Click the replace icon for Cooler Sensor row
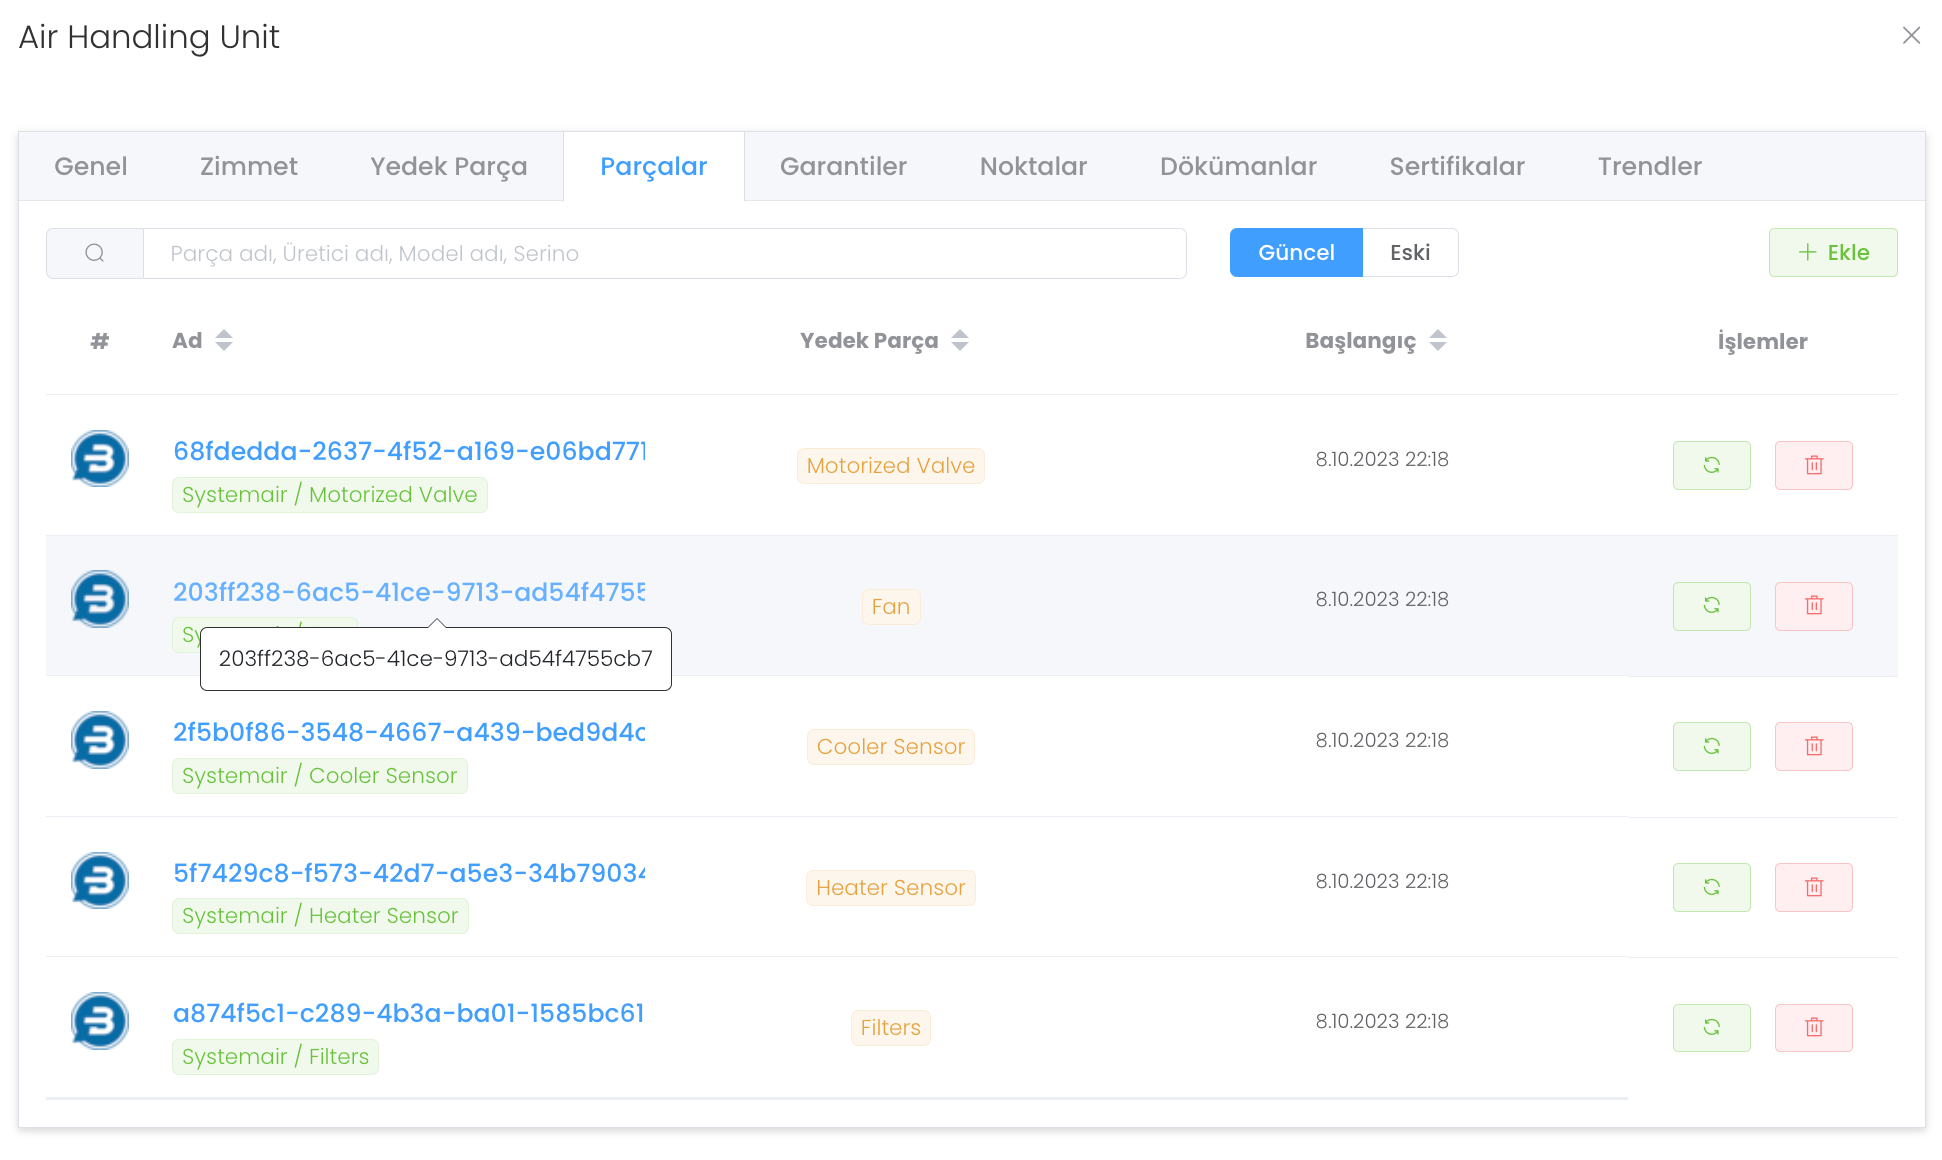 click(x=1711, y=746)
